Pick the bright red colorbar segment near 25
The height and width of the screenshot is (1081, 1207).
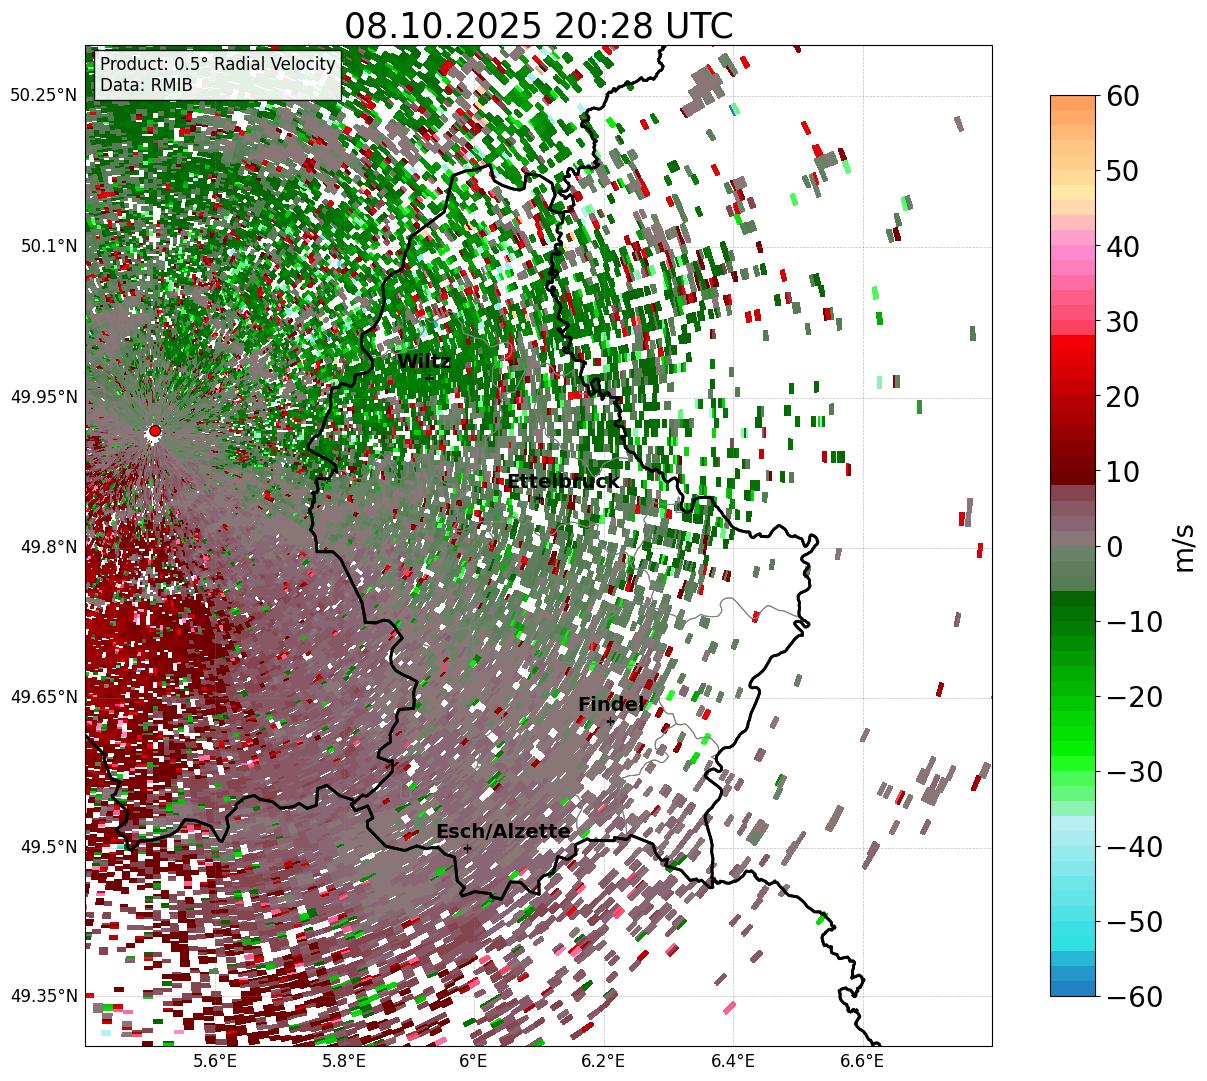click(x=1073, y=359)
